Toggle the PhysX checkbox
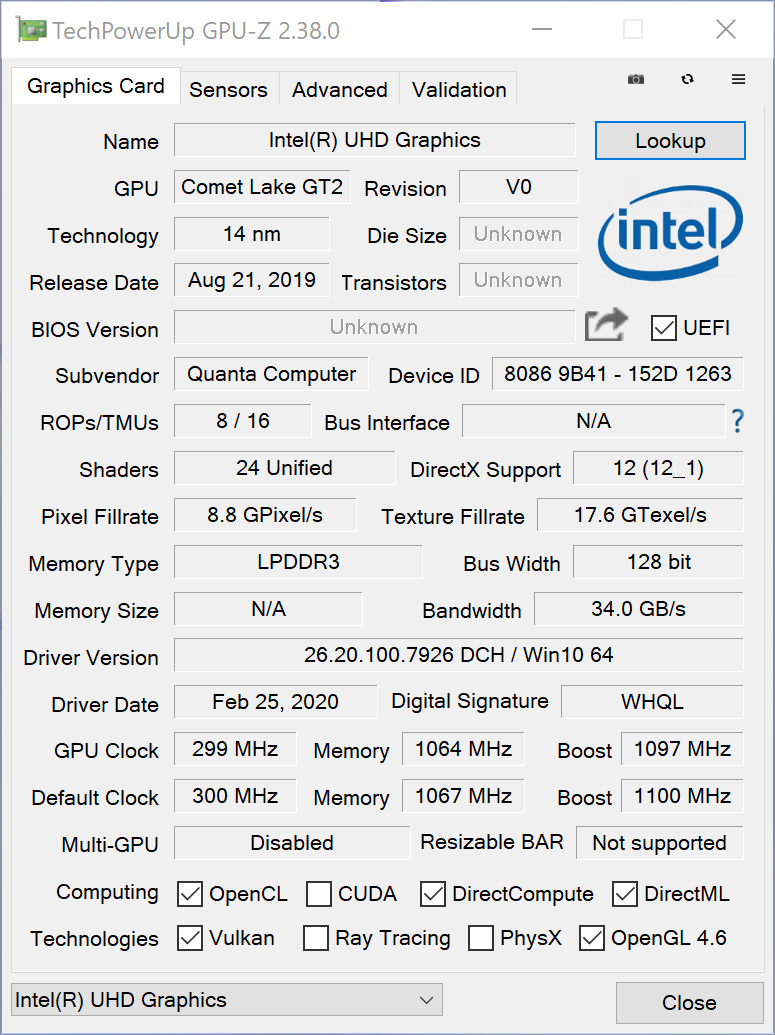Image resolution: width=775 pixels, height=1035 pixels. (x=481, y=938)
